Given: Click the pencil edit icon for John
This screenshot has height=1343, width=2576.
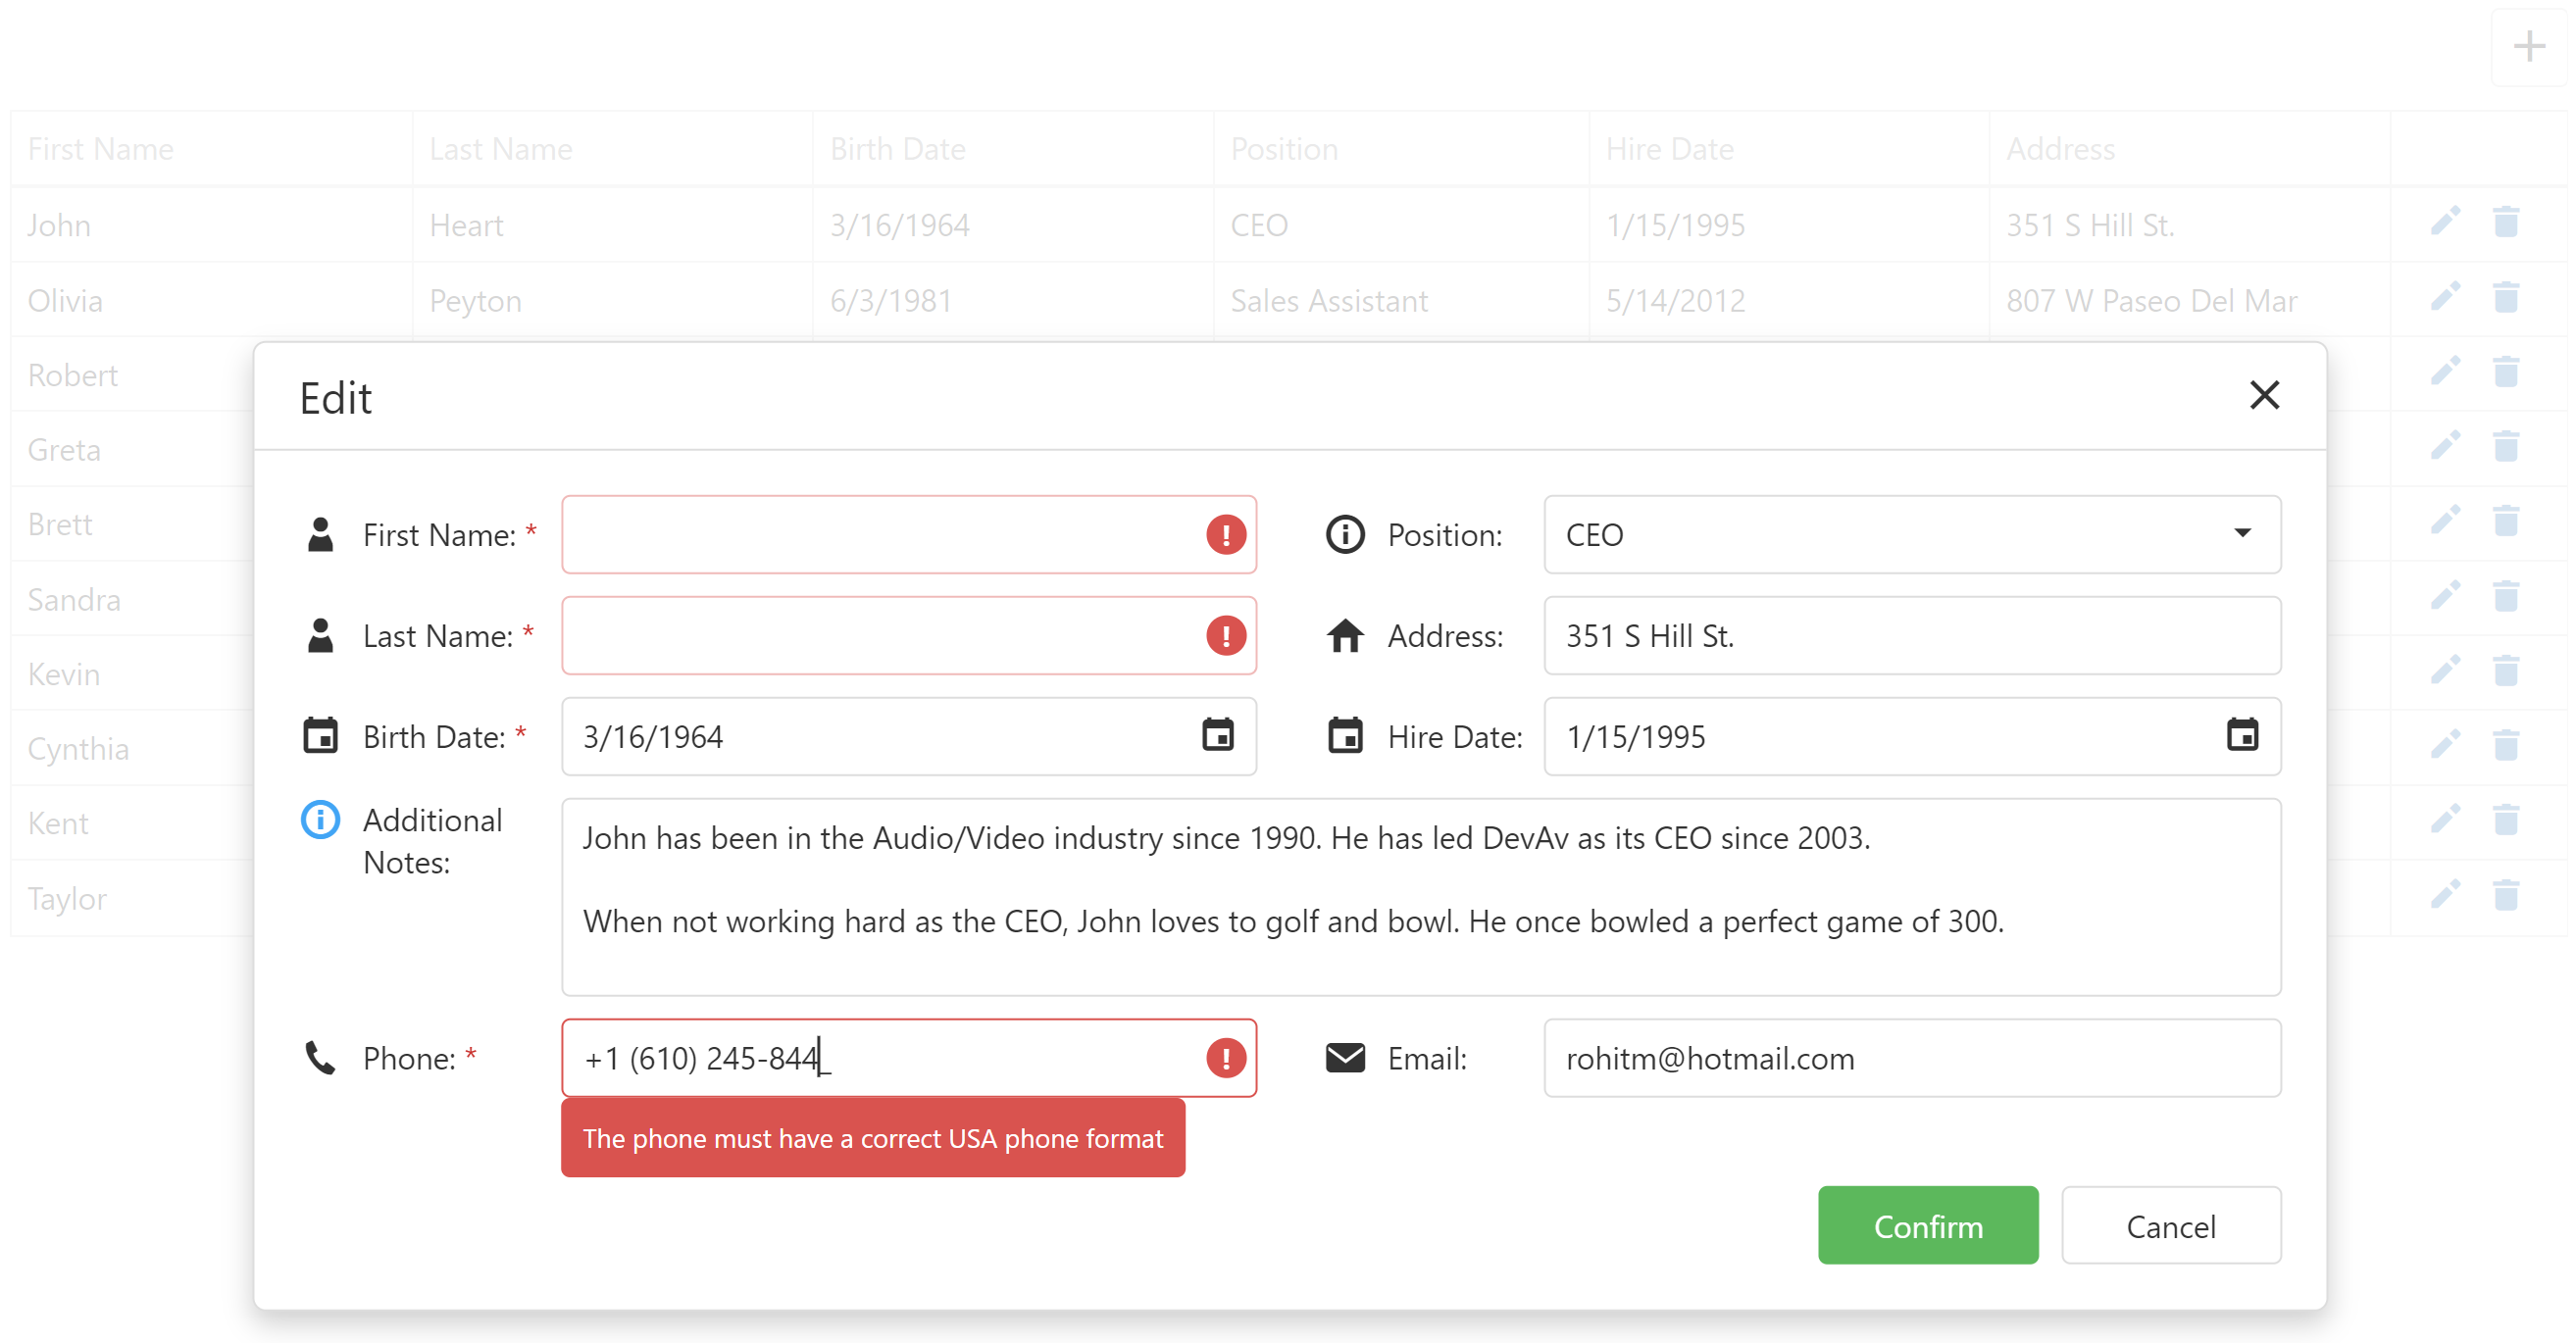Looking at the screenshot, I should click(2445, 222).
